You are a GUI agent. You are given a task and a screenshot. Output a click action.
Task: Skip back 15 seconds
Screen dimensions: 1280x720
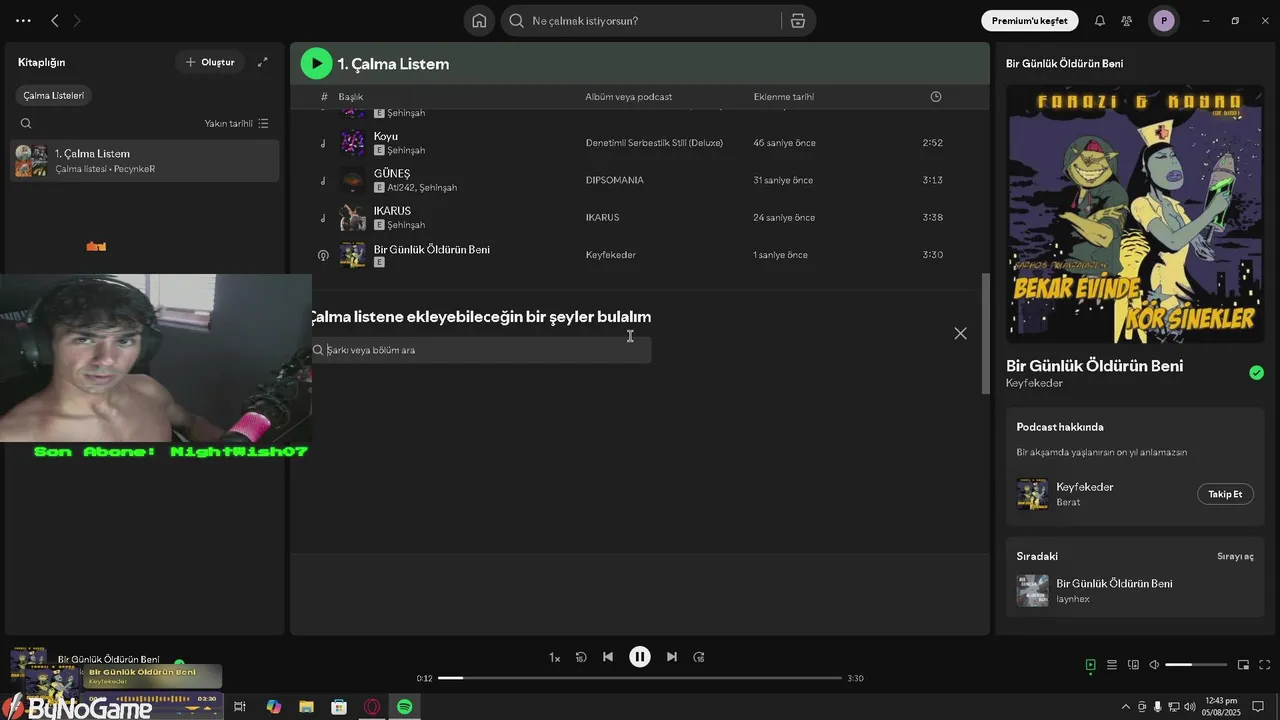tap(581, 657)
